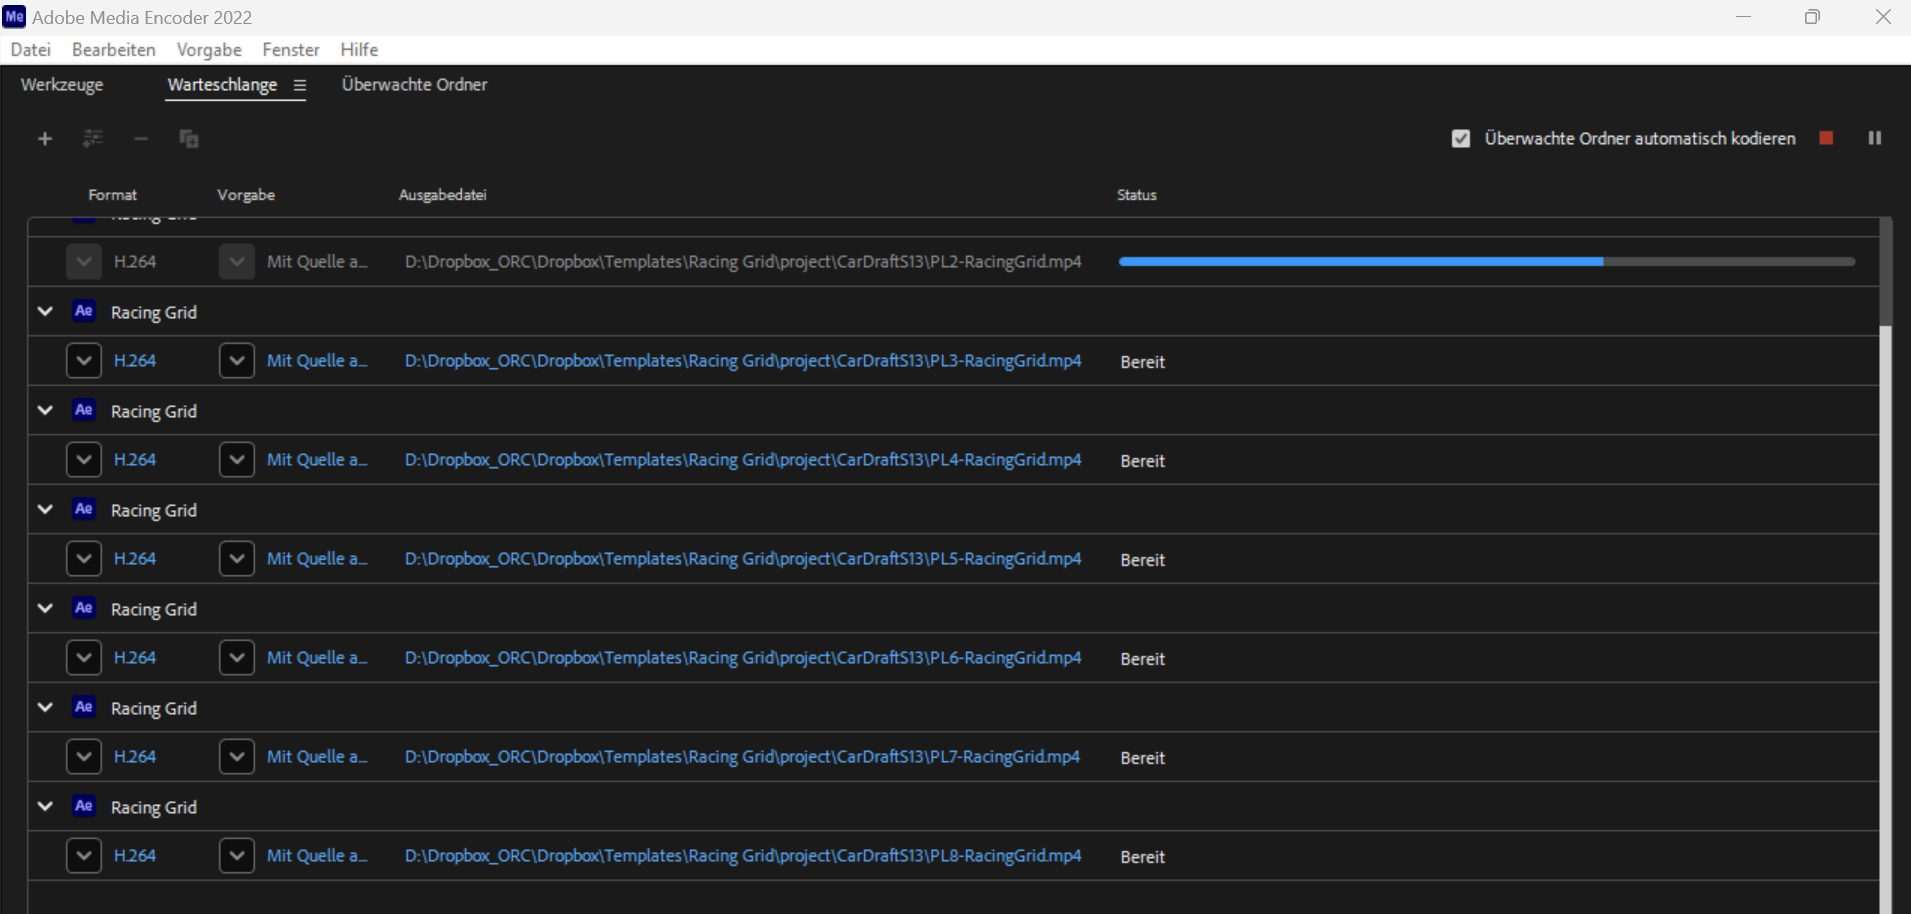Click H.264 format link for PL7 output

pos(135,757)
